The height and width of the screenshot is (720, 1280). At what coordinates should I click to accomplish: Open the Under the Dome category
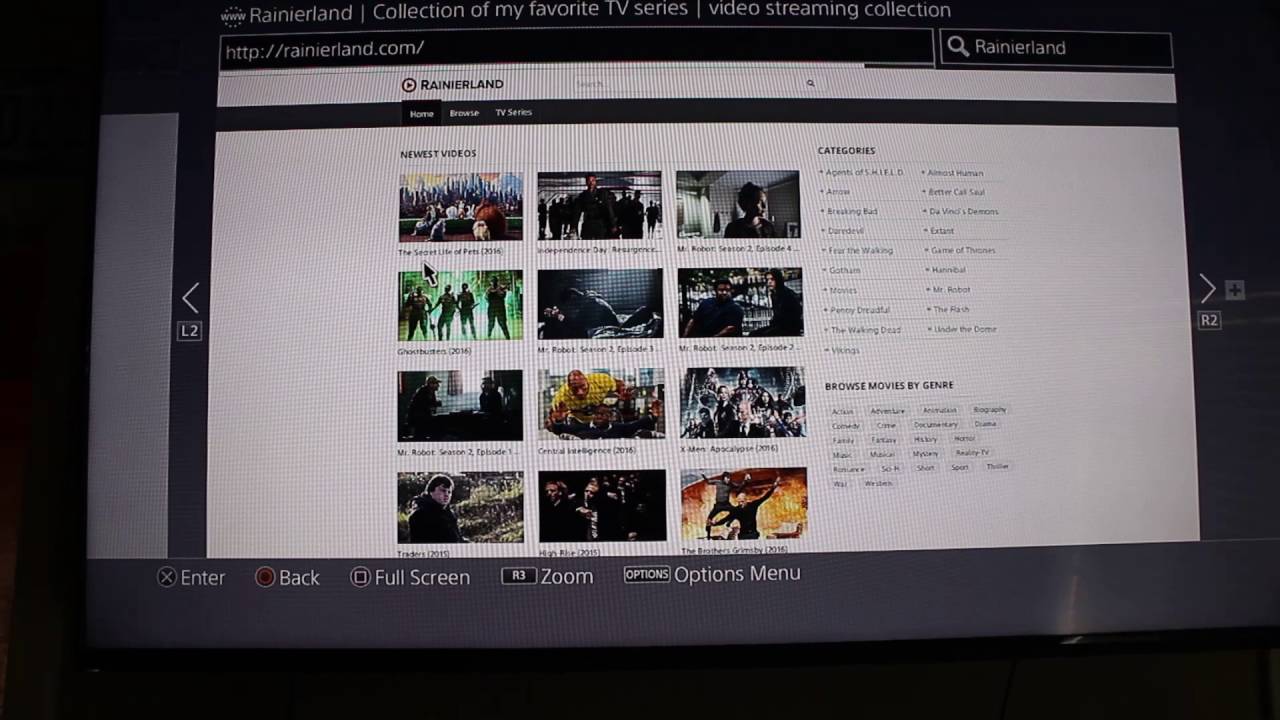click(x=964, y=329)
